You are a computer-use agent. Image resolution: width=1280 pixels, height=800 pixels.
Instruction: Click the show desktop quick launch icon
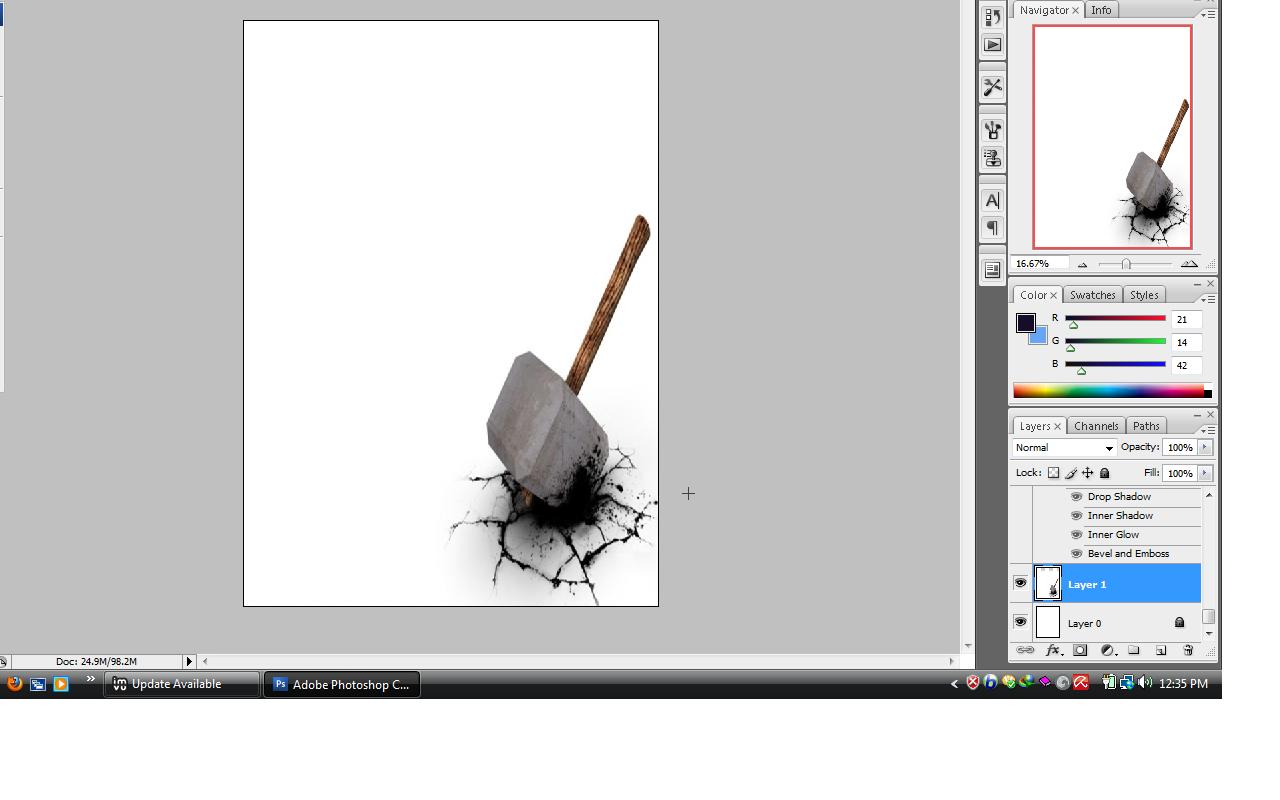coord(38,684)
